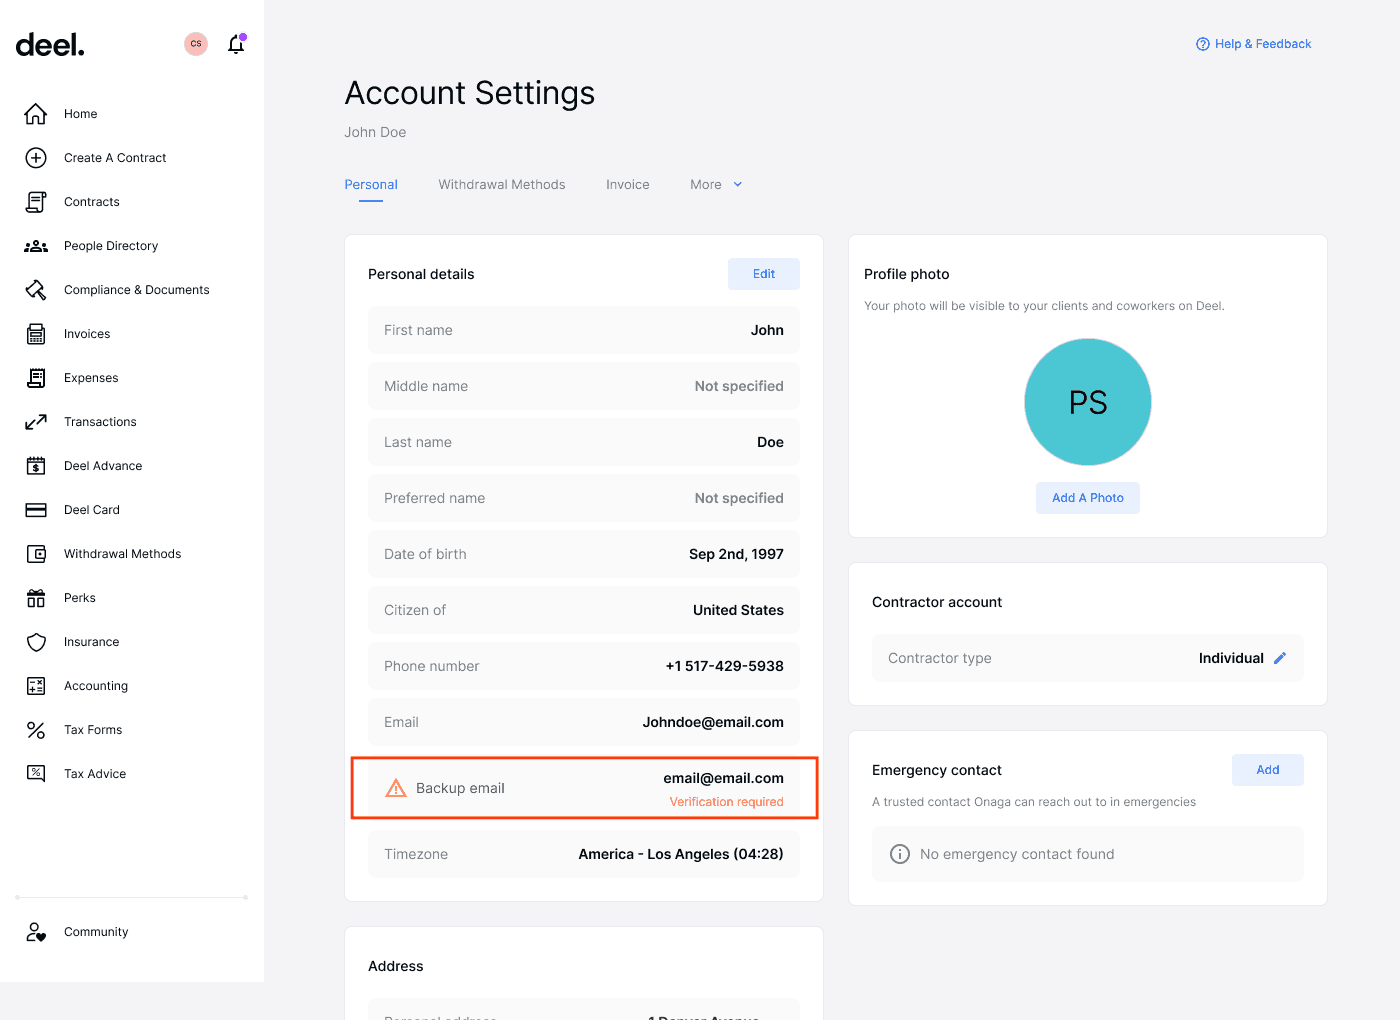Switch to the Withdrawal Methods tab
Image resolution: width=1400 pixels, height=1020 pixels.
pyautogui.click(x=501, y=184)
